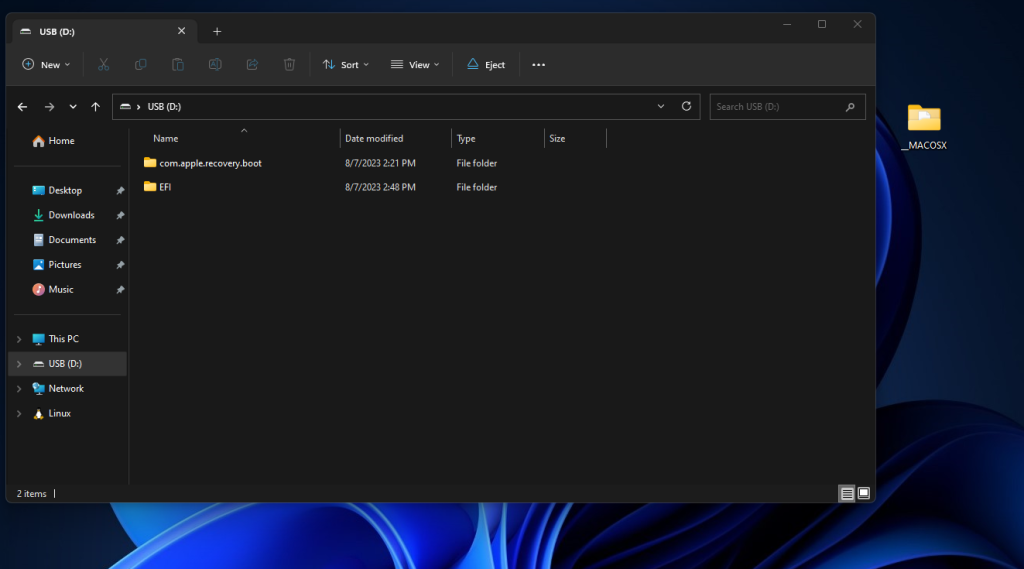The width and height of the screenshot is (1024, 569).
Task: Eject the USB drive
Action: click(486, 65)
